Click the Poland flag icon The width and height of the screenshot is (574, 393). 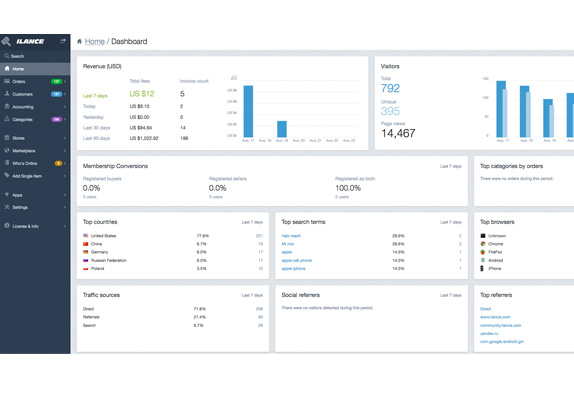tap(86, 268)
